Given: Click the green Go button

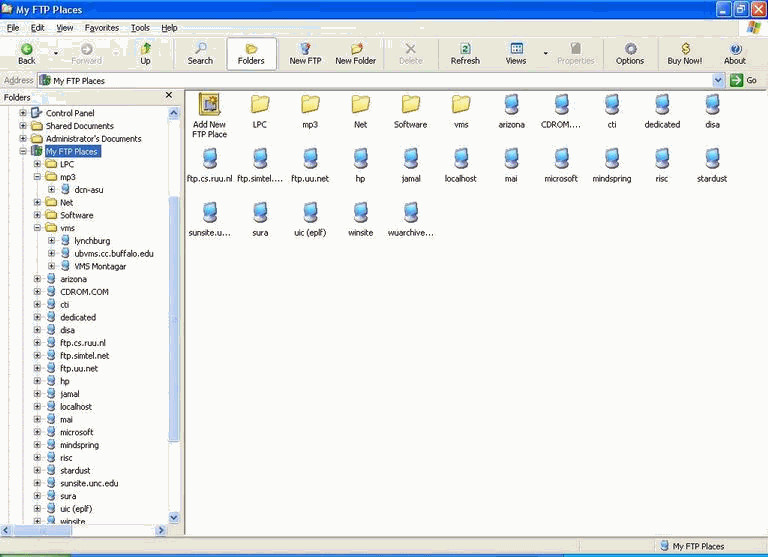Looking at the screenshot, I should coord(744,80).
